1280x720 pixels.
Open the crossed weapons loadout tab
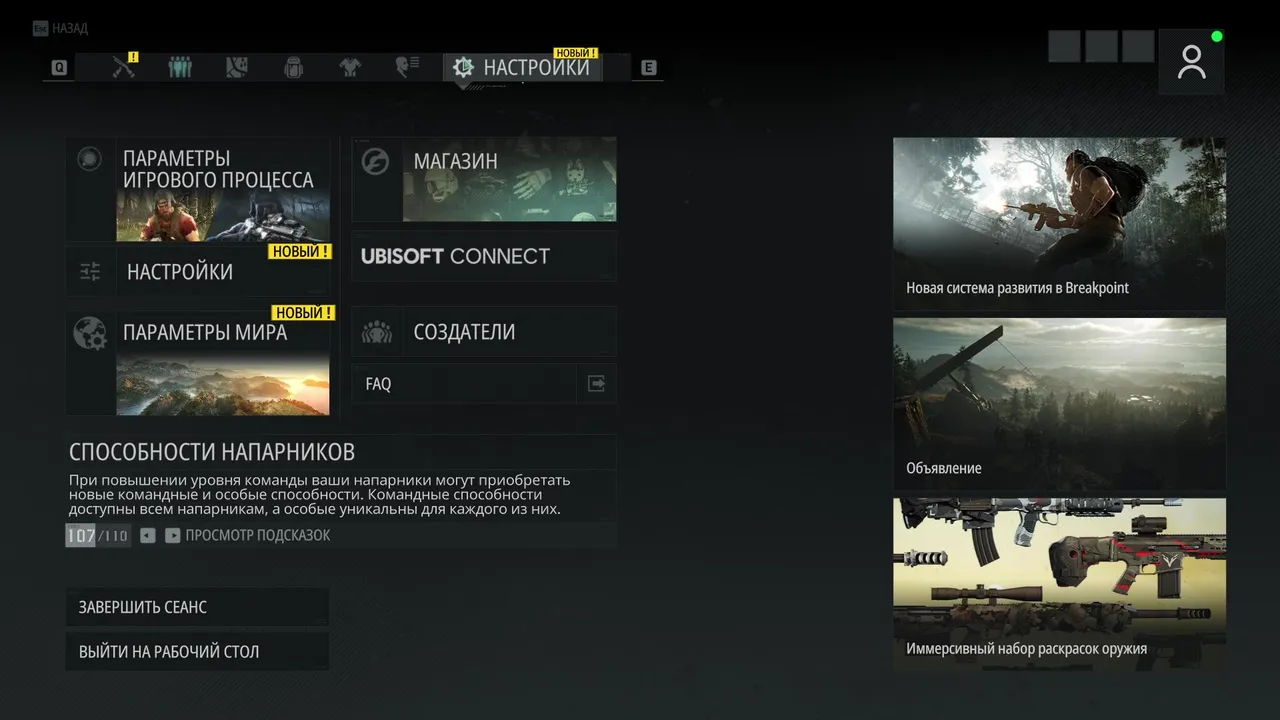pos(124,67)
